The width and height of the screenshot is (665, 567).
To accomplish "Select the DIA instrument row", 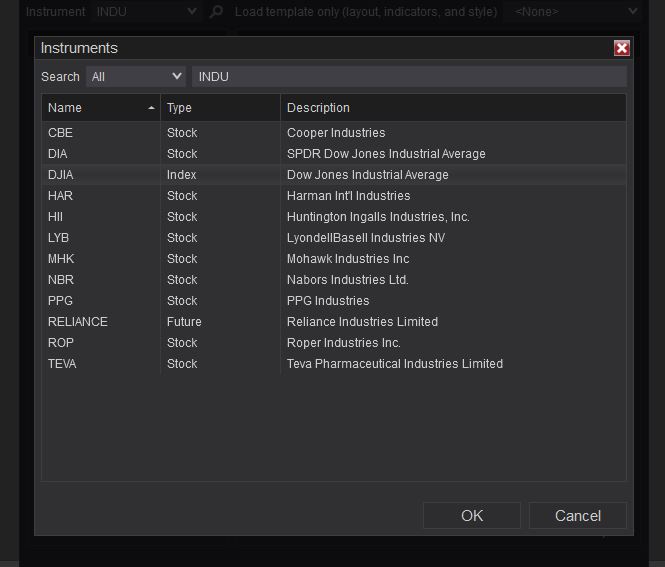I will (334, 154).
